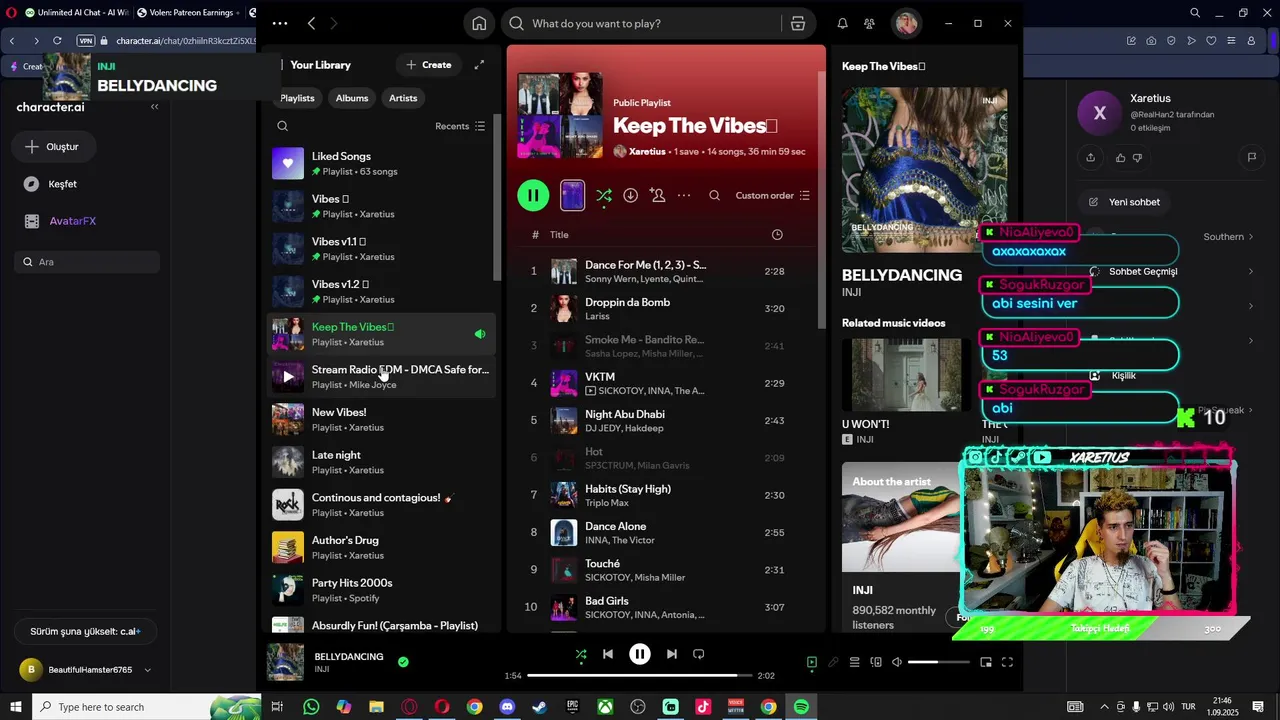Enter Spotify full screen mode
Image resolution: width=1280 pixels, height=720 pixels.
click(1007, 662)
